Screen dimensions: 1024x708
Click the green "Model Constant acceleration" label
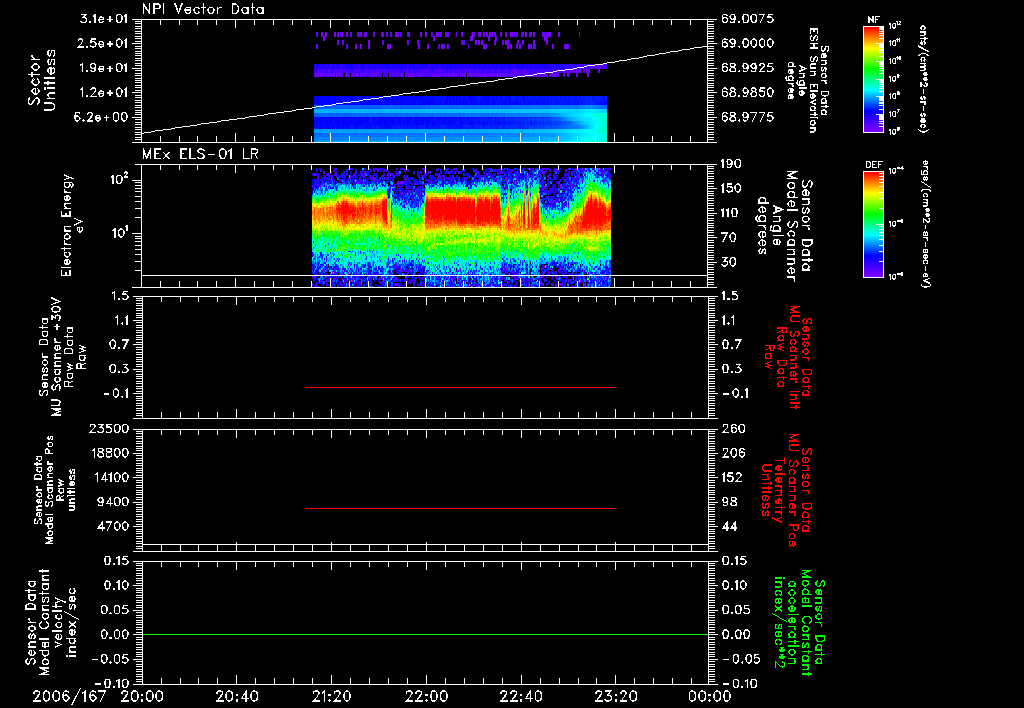click(x=799, y=623)
